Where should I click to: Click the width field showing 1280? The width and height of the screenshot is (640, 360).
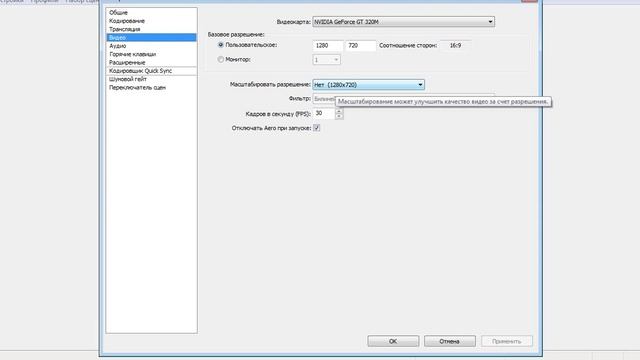pyautogui.click(x=327, y=46)
